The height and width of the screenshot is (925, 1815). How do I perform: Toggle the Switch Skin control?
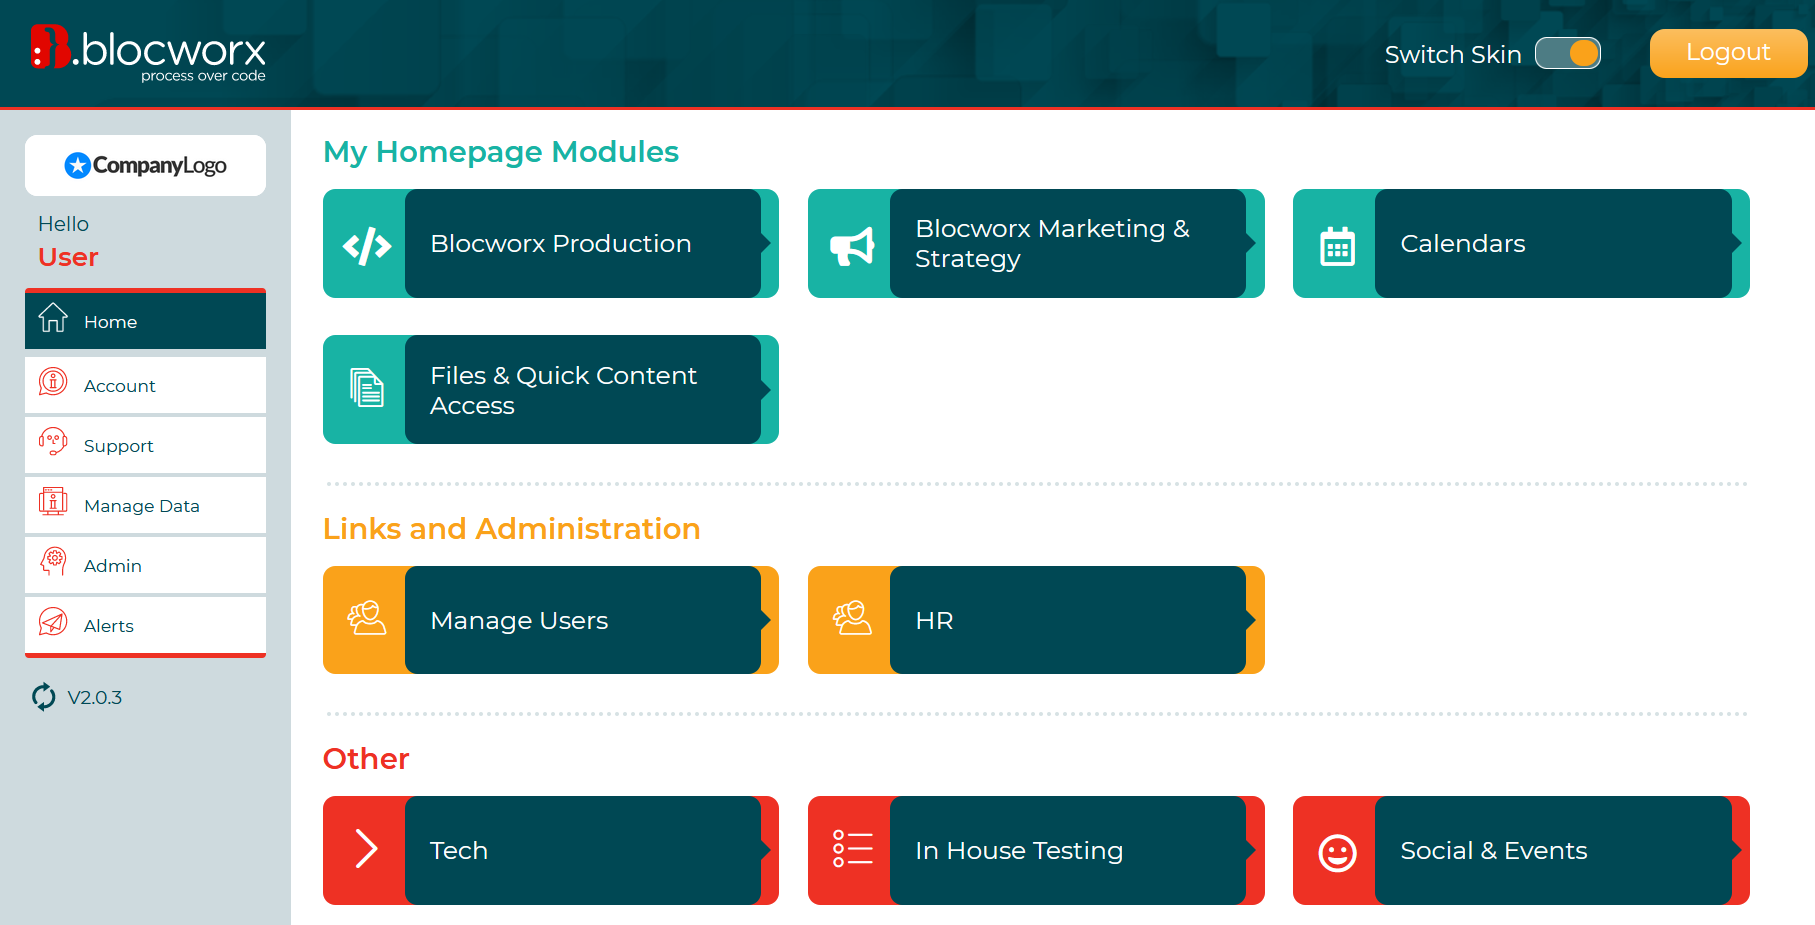click(x=1568, y=53)
